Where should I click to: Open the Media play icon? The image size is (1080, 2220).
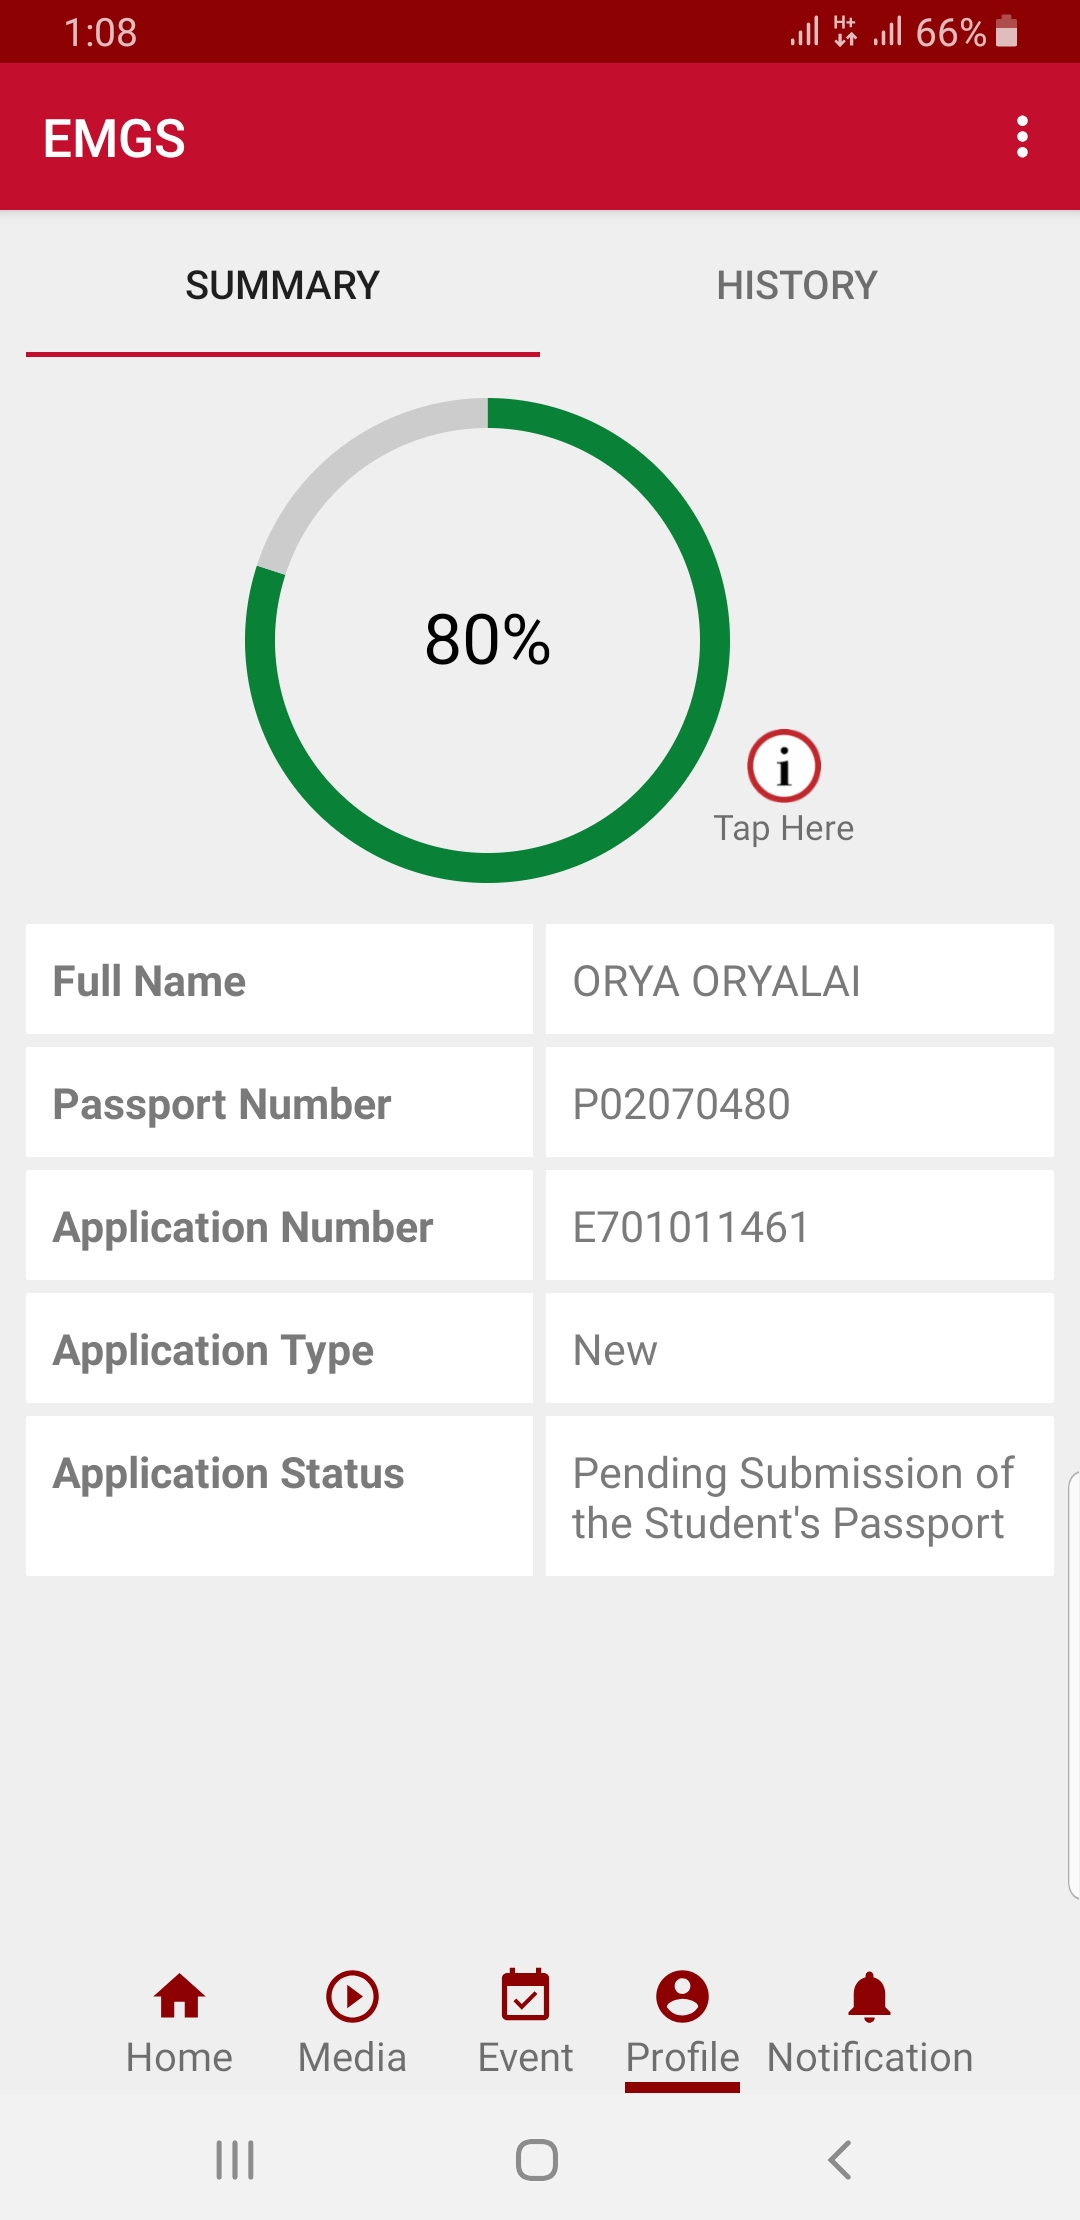pos(352,1997)
